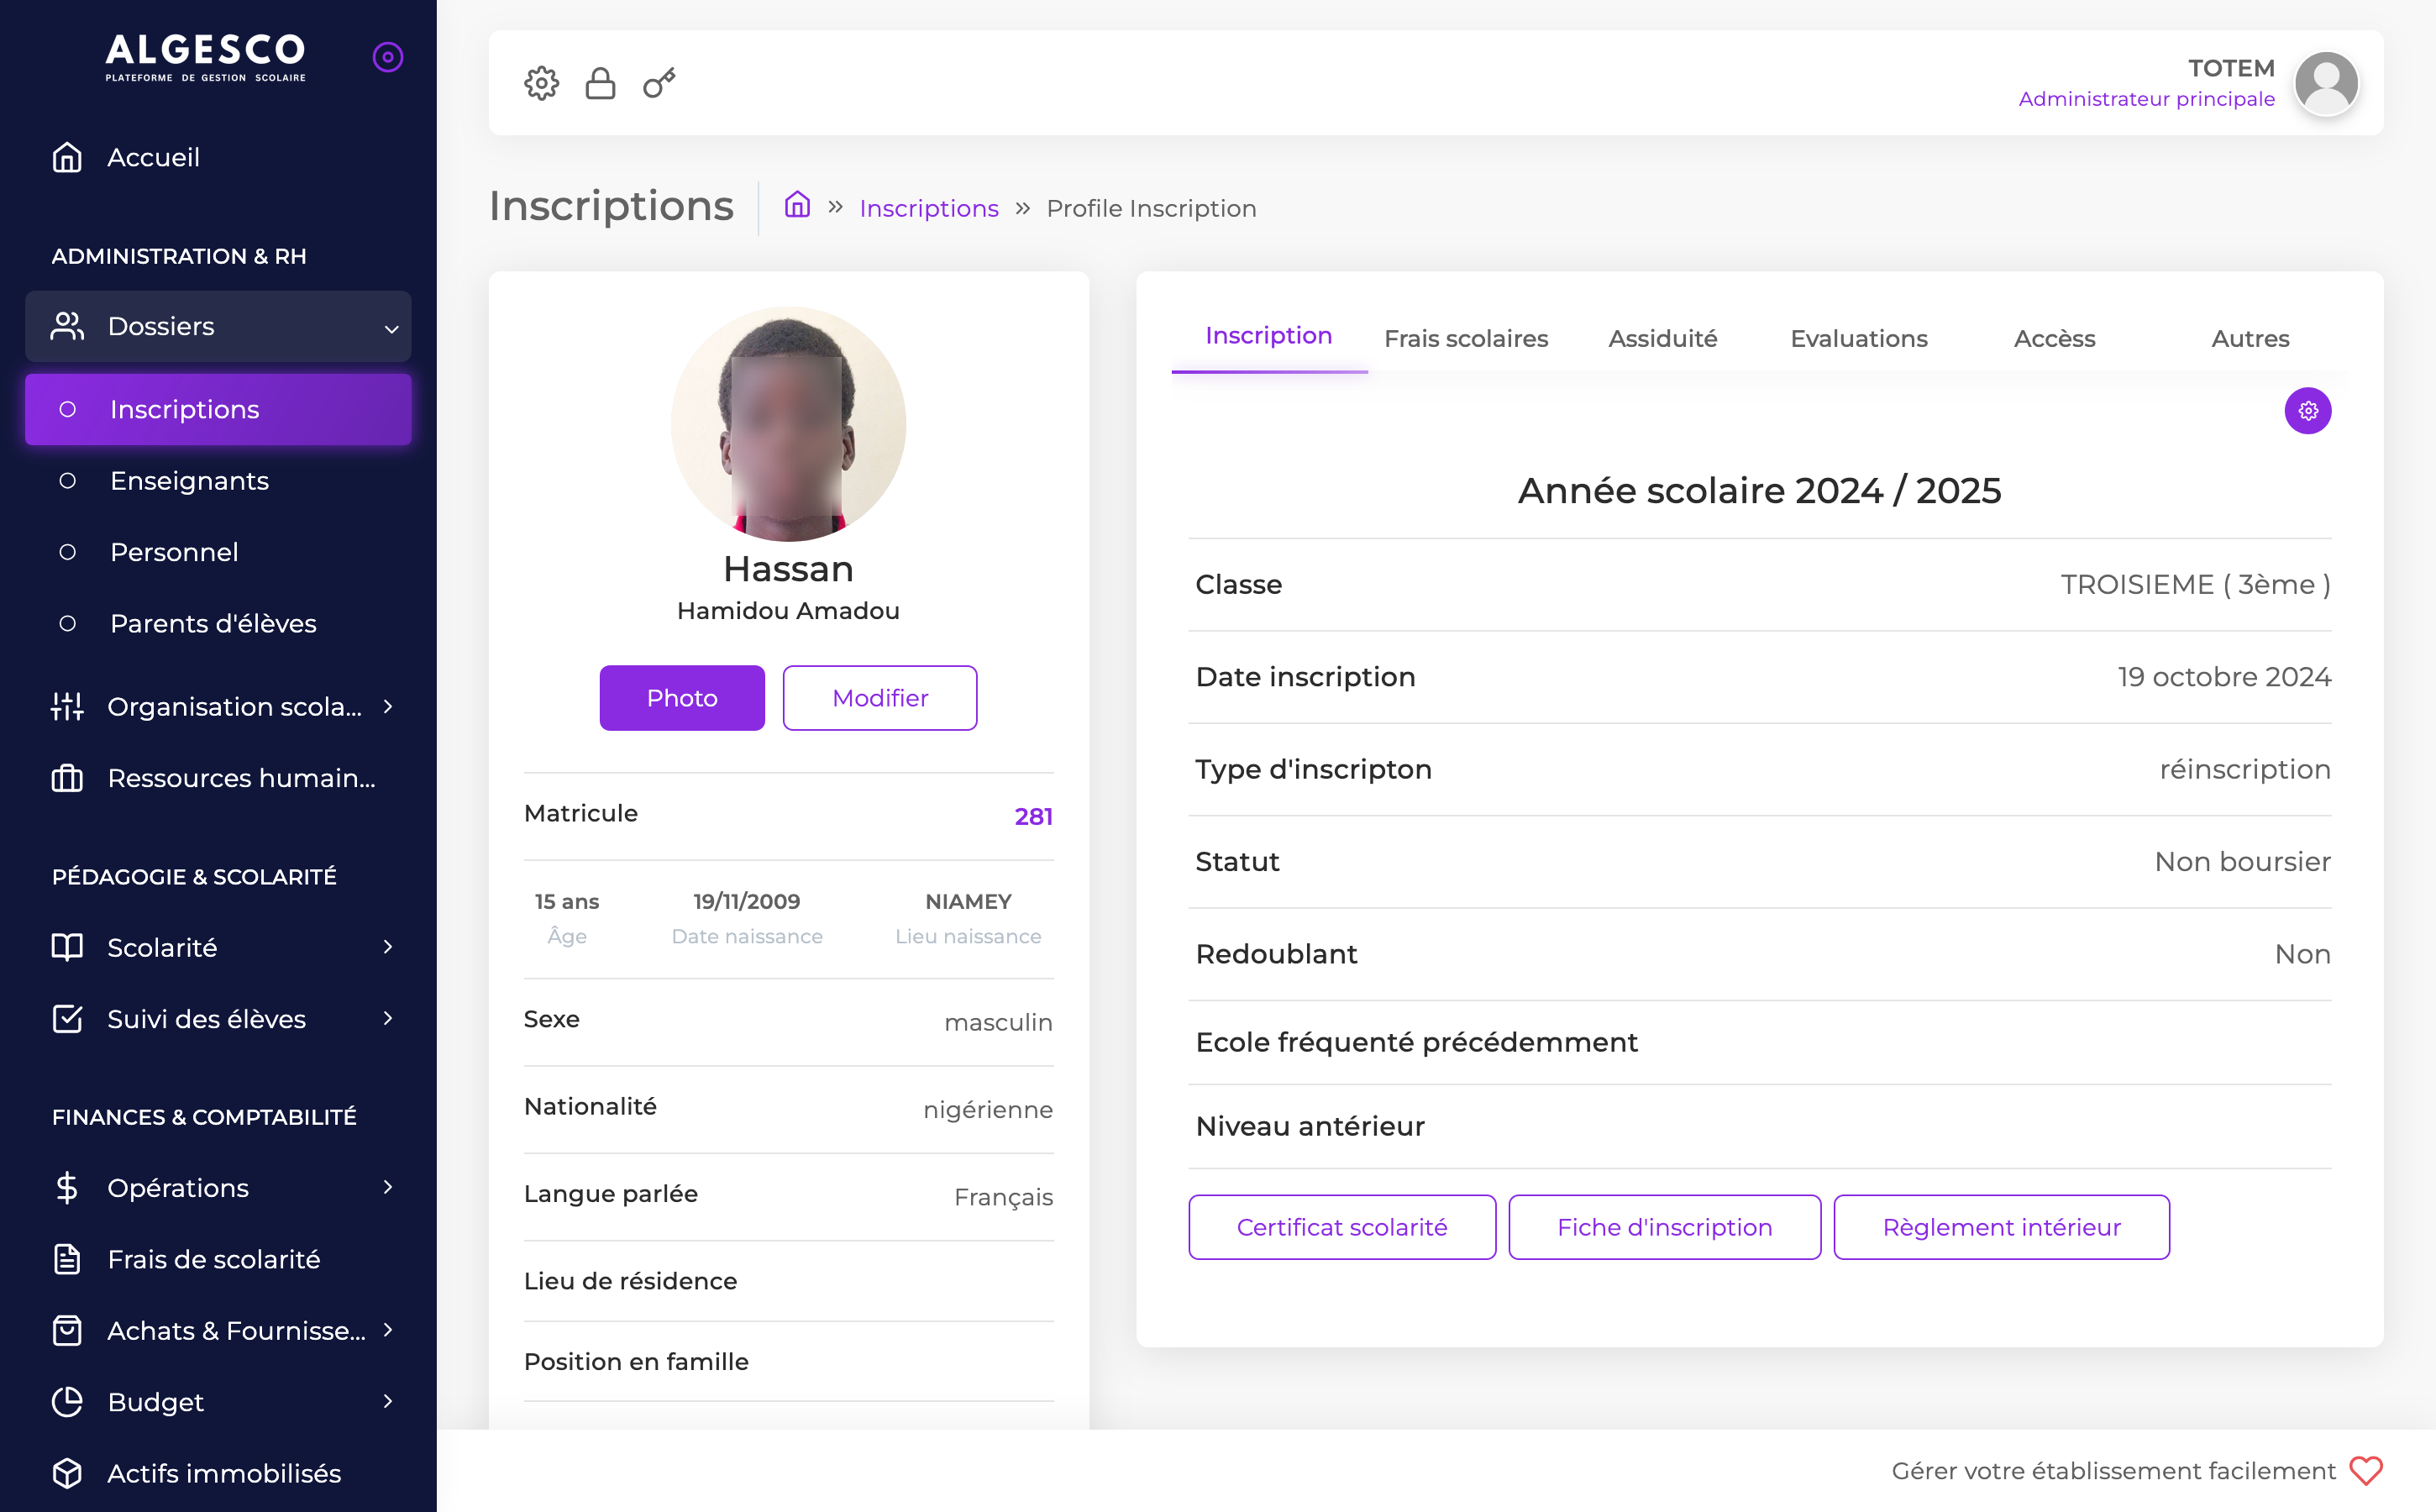
Task: Select the Opérations dollar icon
Action: pyautogui.click(x=66, y=1187)
